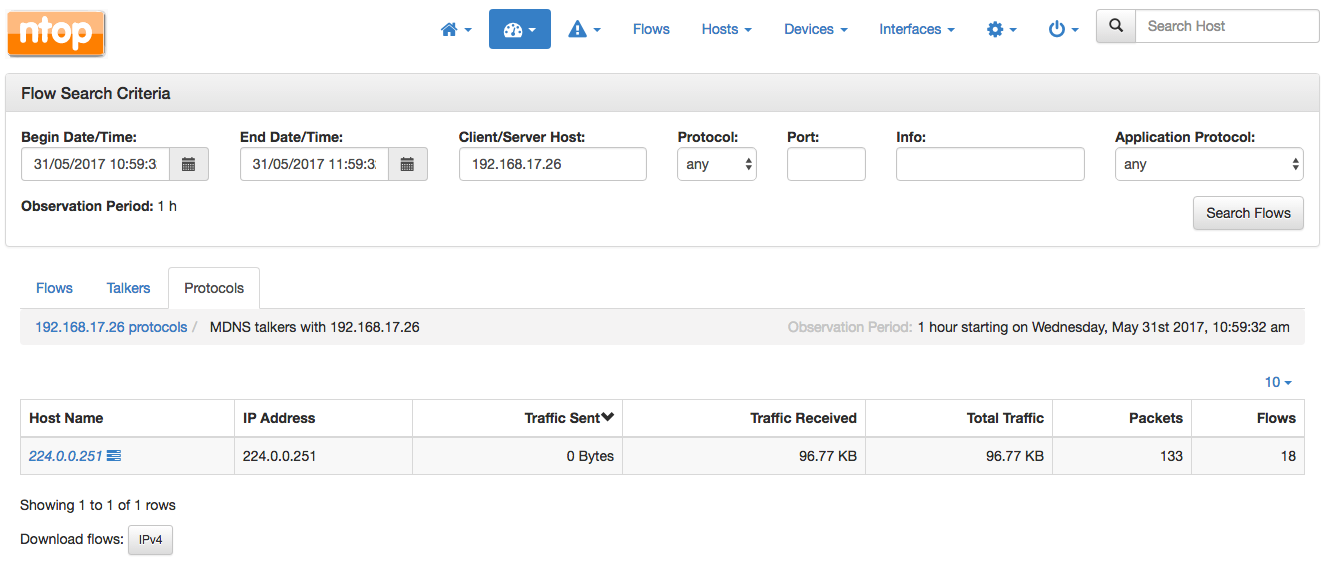The image size is (1328, 572).
Task: Click the ntop logo
Action: [x=56, y=33]
